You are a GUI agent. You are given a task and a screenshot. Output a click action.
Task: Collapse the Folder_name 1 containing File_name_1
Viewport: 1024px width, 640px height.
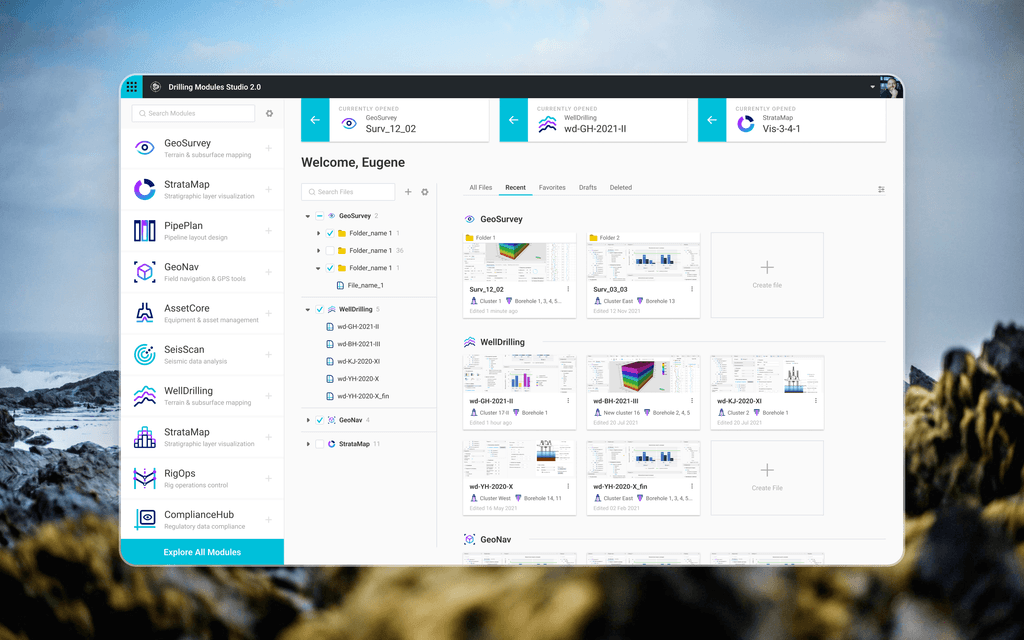coord(318,268)
